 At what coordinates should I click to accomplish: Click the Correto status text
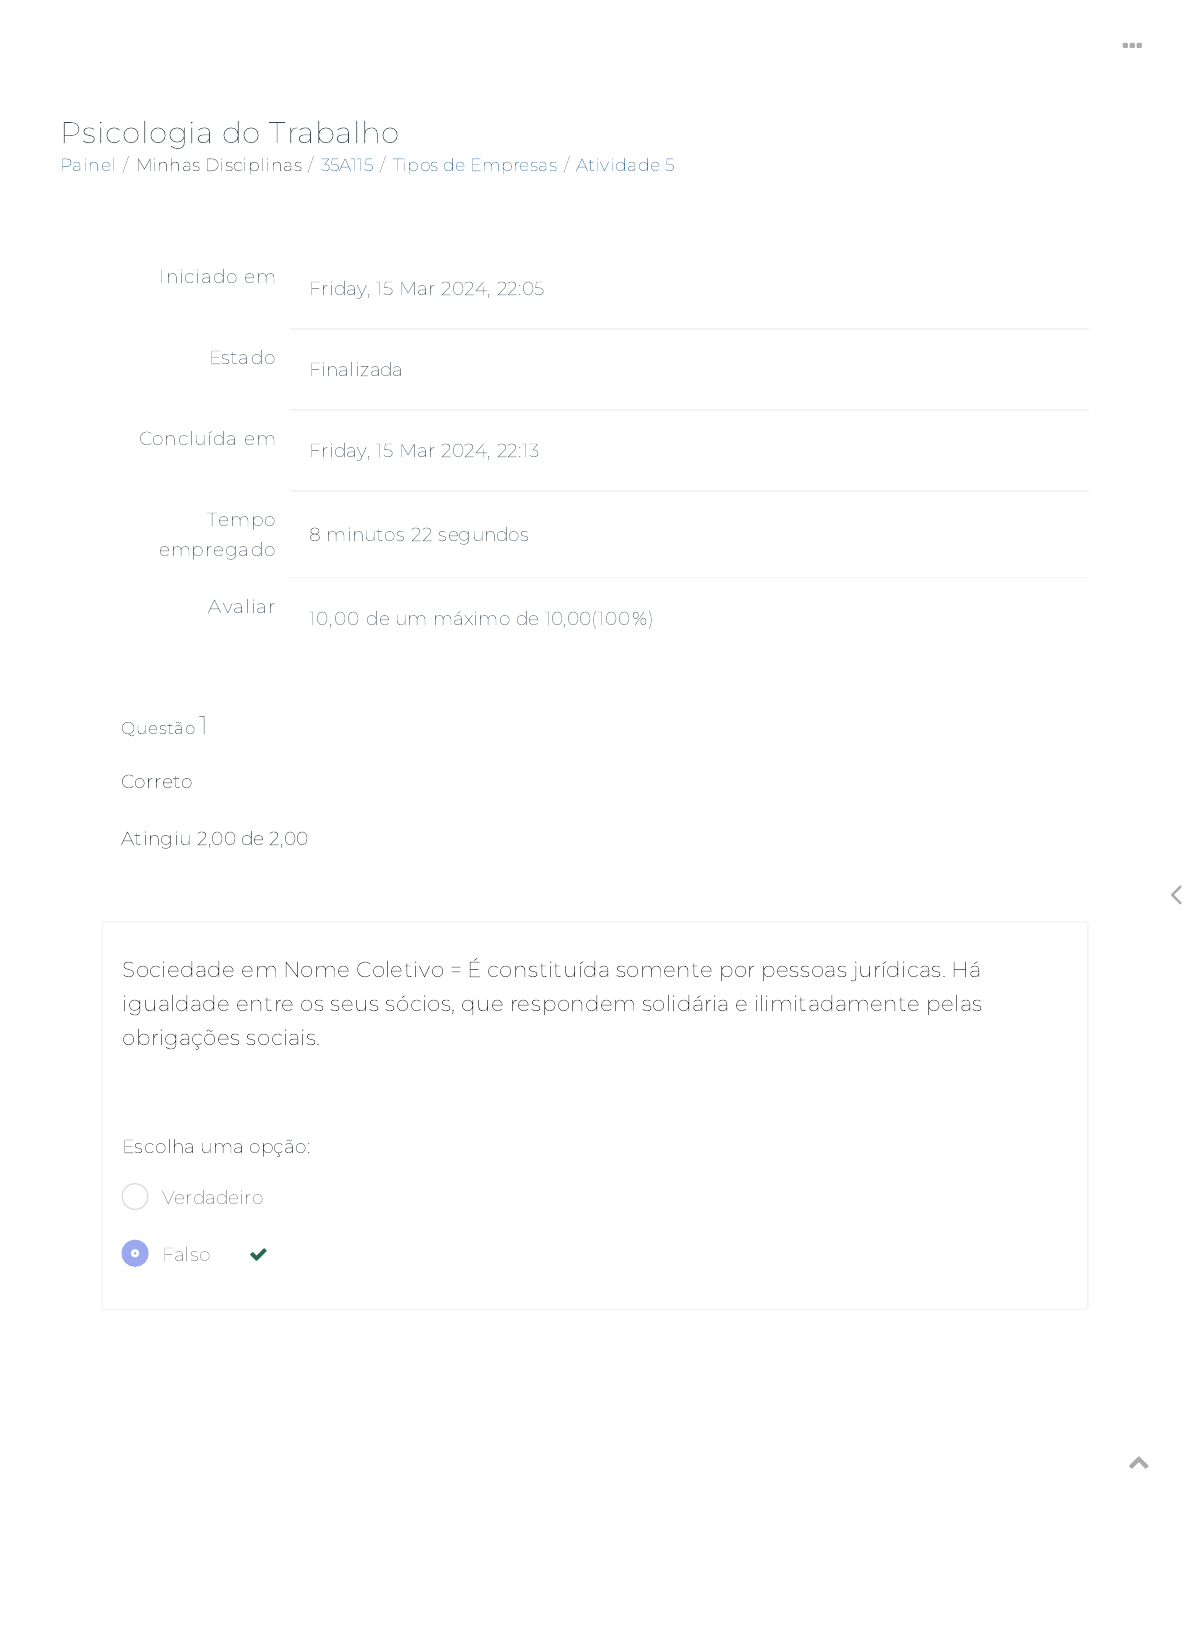coord(156,782)
